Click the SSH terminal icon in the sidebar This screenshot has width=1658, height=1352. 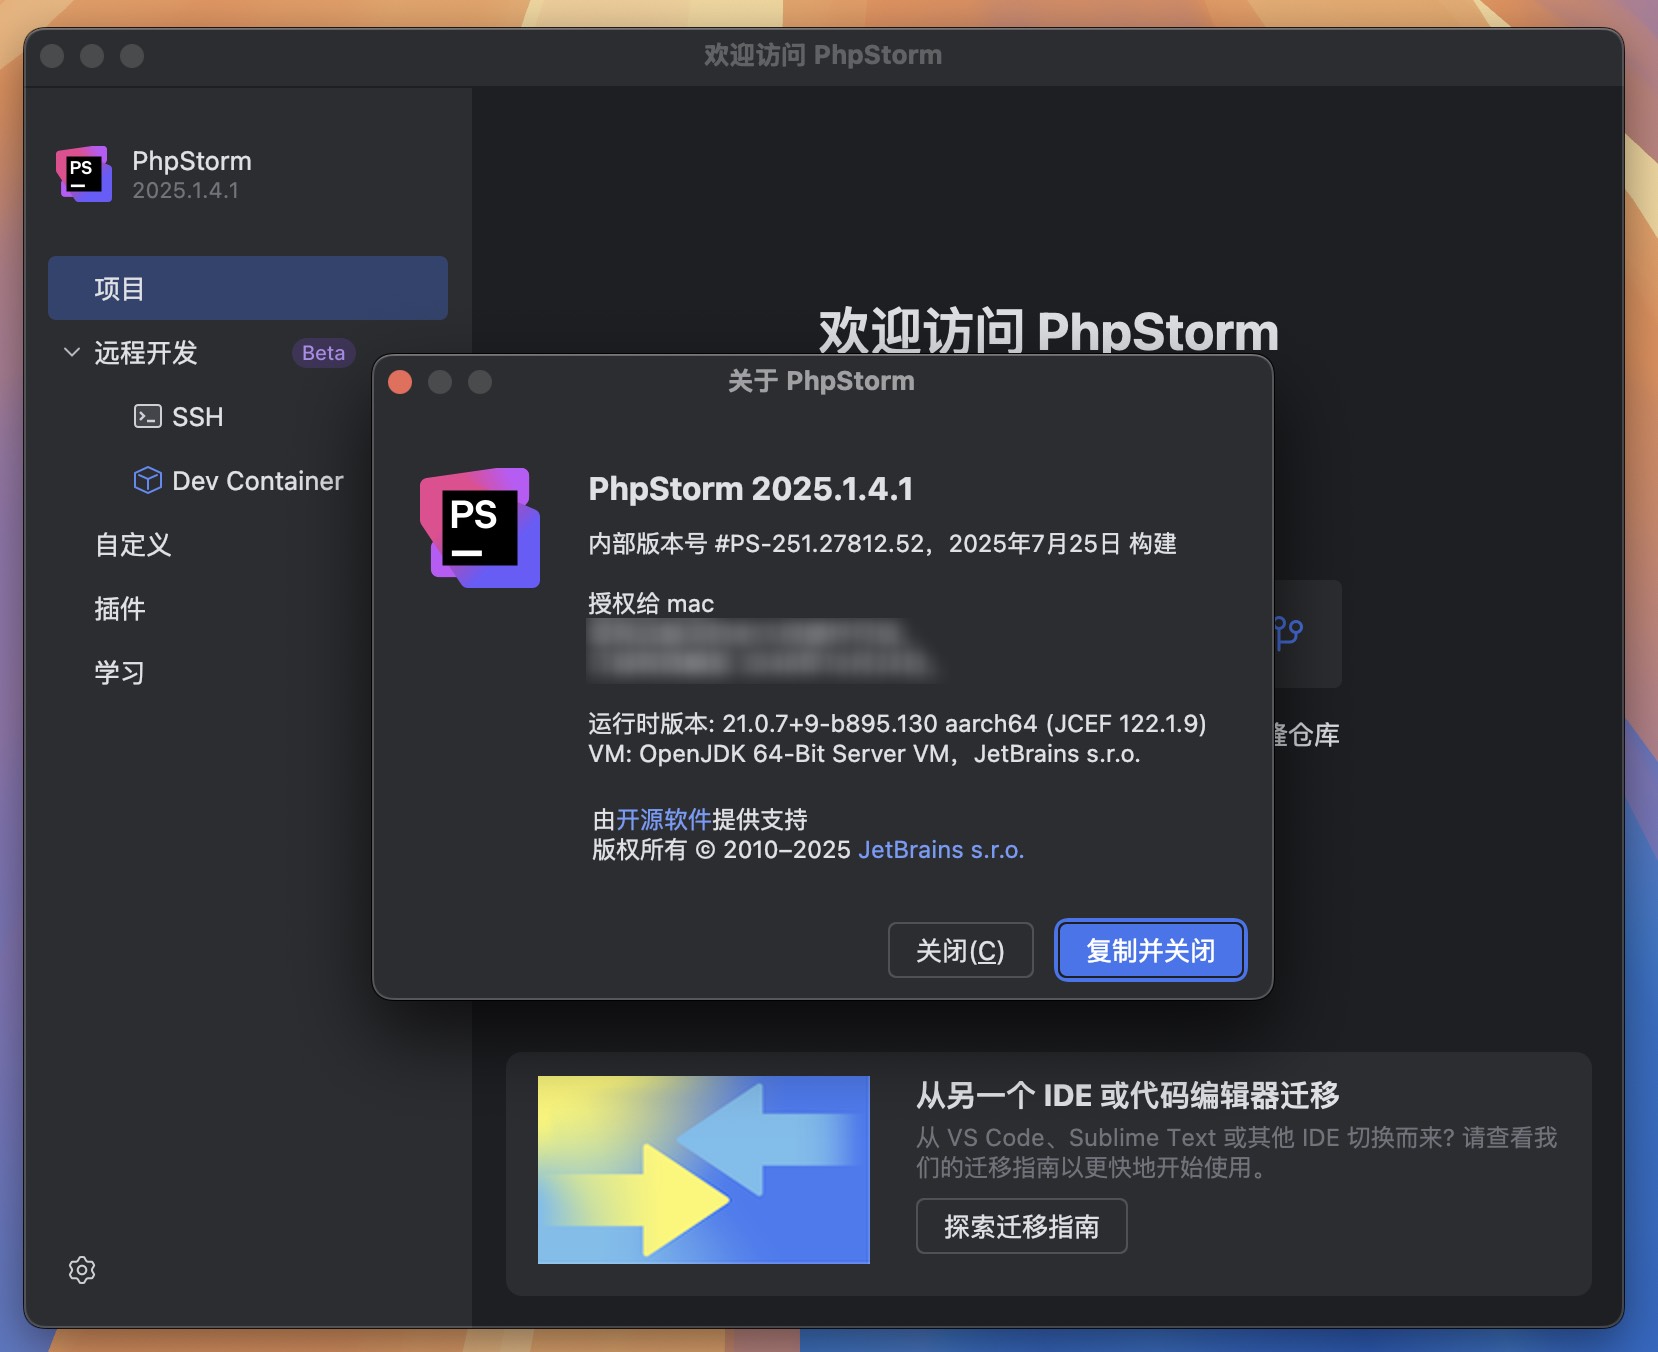tap(148, 416)
